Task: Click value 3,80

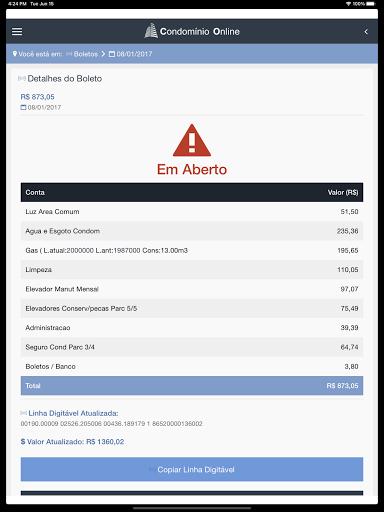Action: (351, 366)
